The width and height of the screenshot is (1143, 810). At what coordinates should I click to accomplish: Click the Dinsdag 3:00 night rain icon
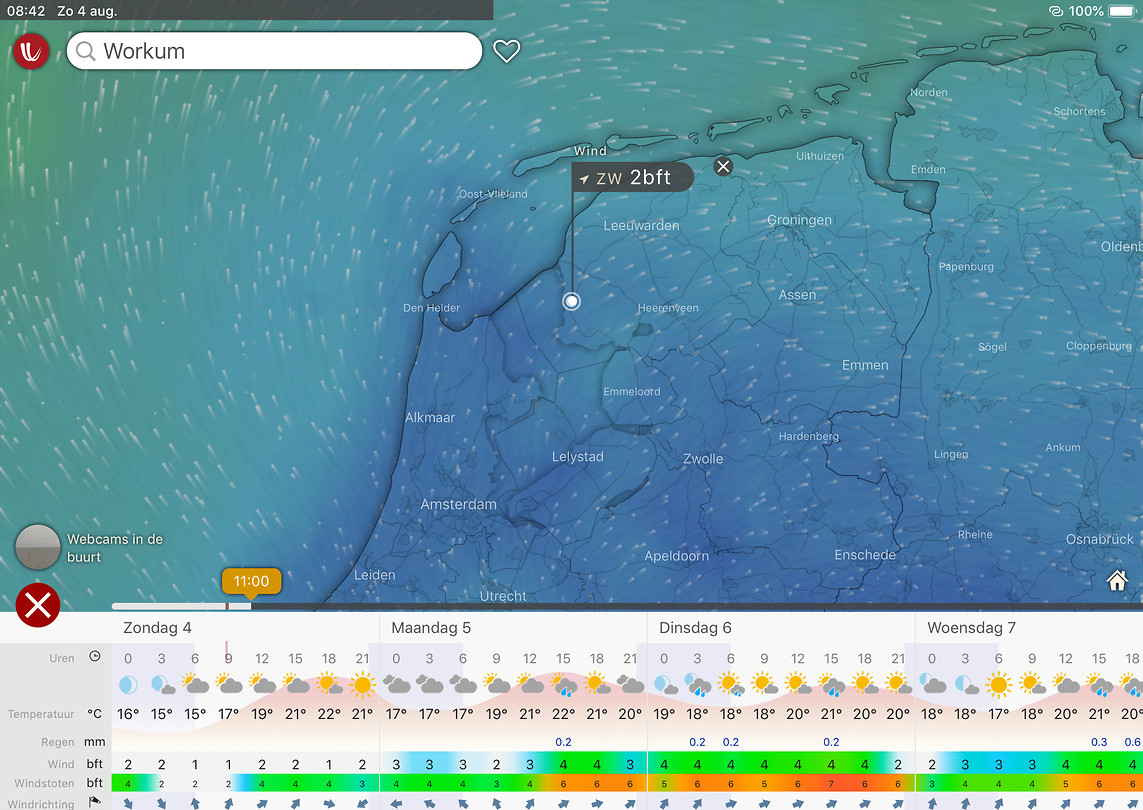698,685
